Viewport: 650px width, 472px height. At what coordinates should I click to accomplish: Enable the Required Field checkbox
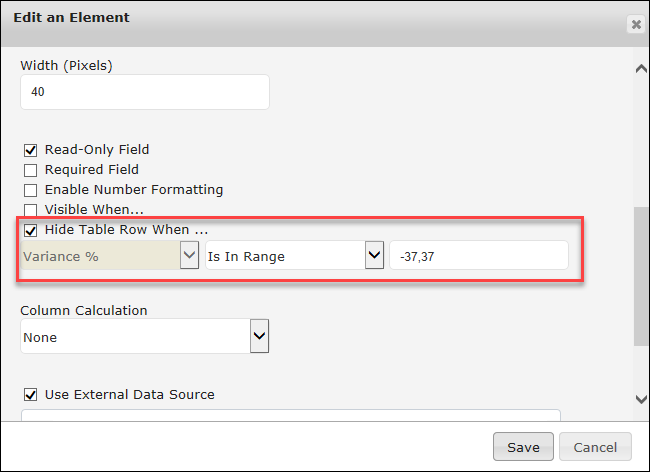tap(30, 170)
